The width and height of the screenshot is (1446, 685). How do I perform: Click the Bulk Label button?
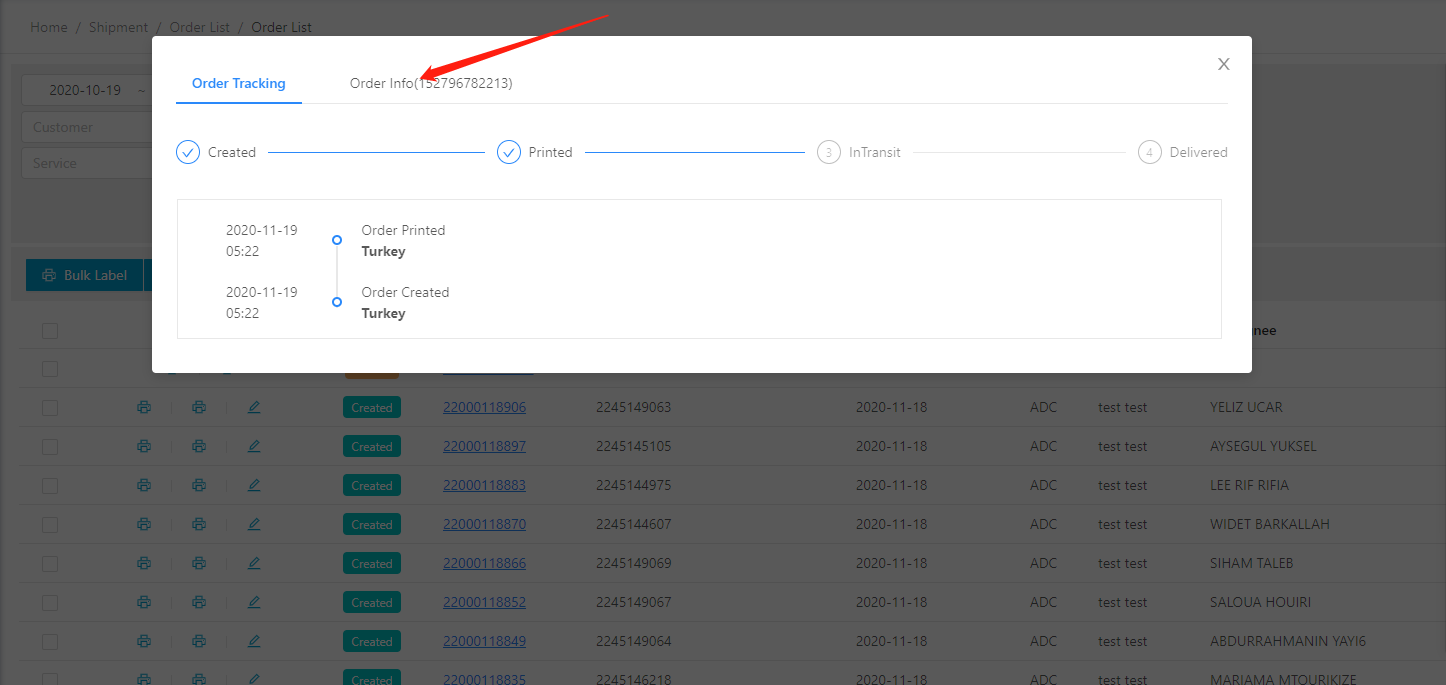85,275
